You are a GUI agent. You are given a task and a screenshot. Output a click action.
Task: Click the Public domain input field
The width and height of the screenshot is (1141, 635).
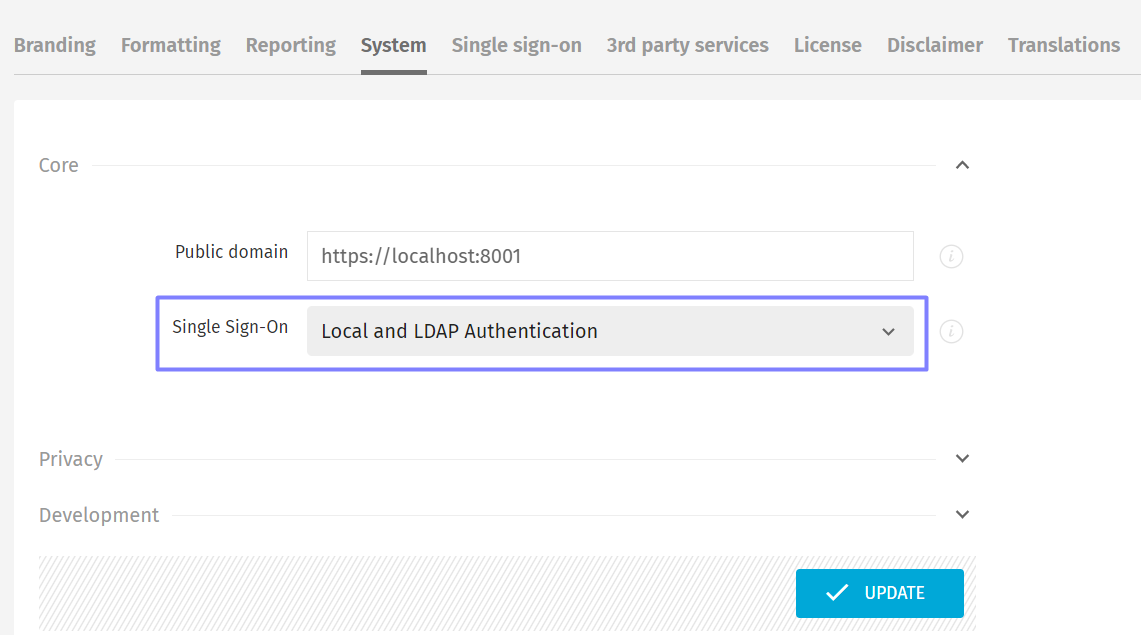[610, 256]
